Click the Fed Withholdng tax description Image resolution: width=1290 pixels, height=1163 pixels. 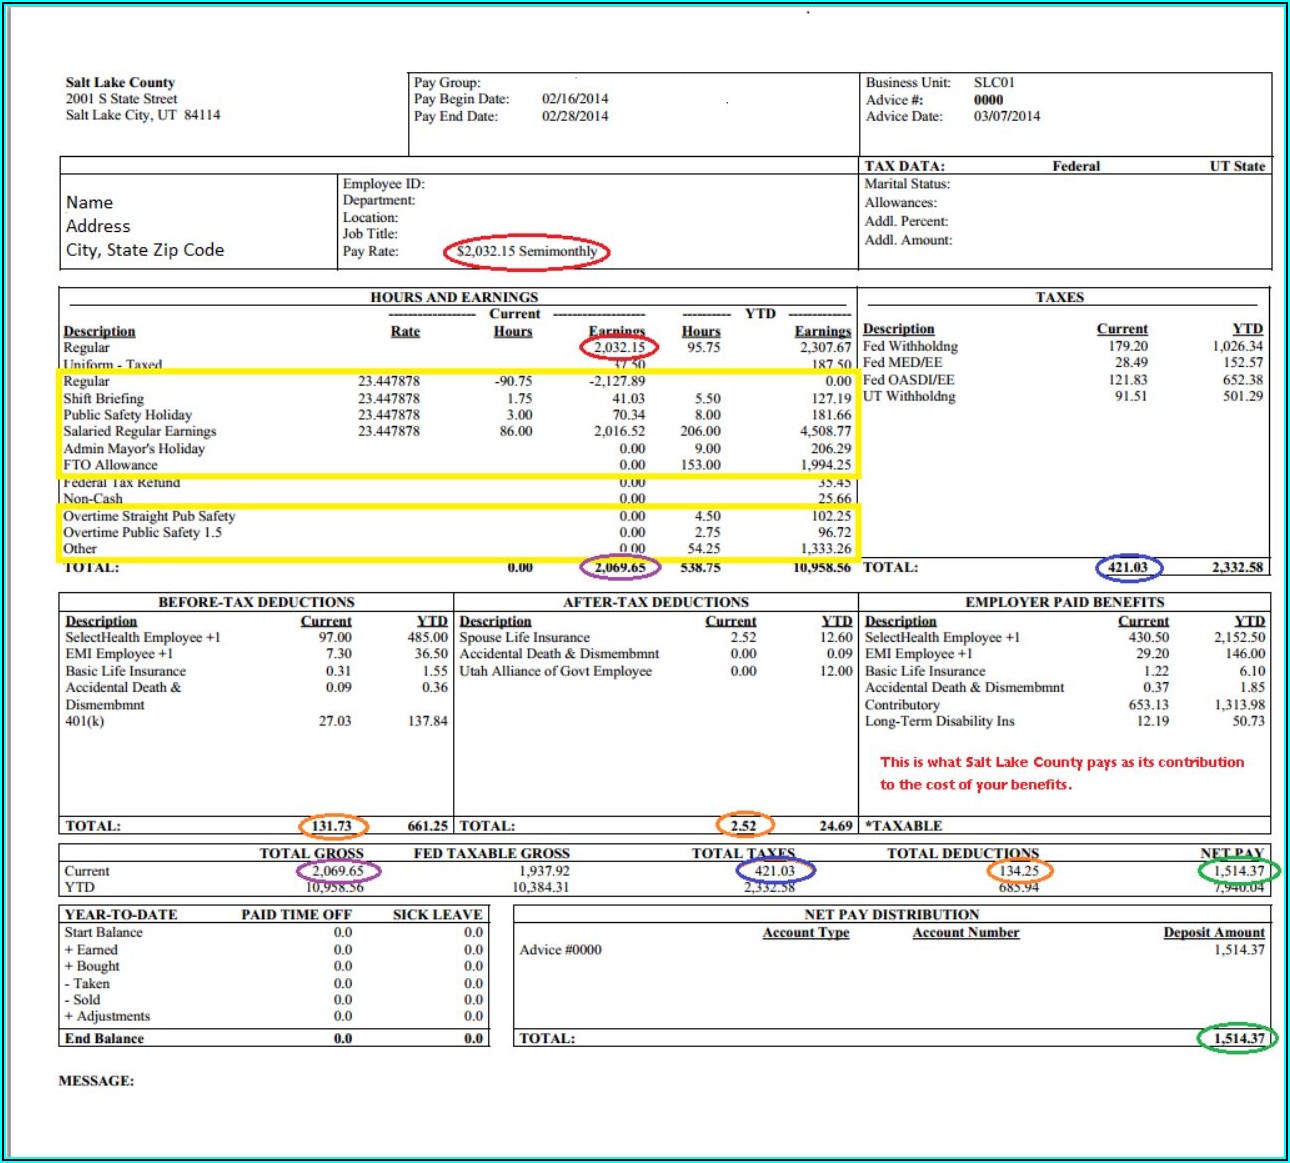click(910, 346)
